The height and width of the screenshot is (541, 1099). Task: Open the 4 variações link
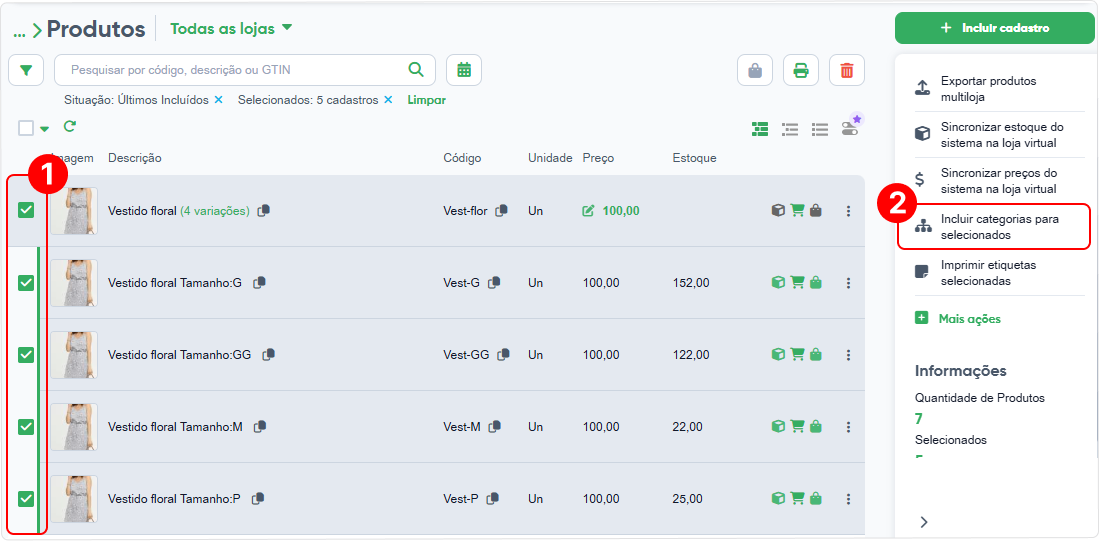point(214,210)
